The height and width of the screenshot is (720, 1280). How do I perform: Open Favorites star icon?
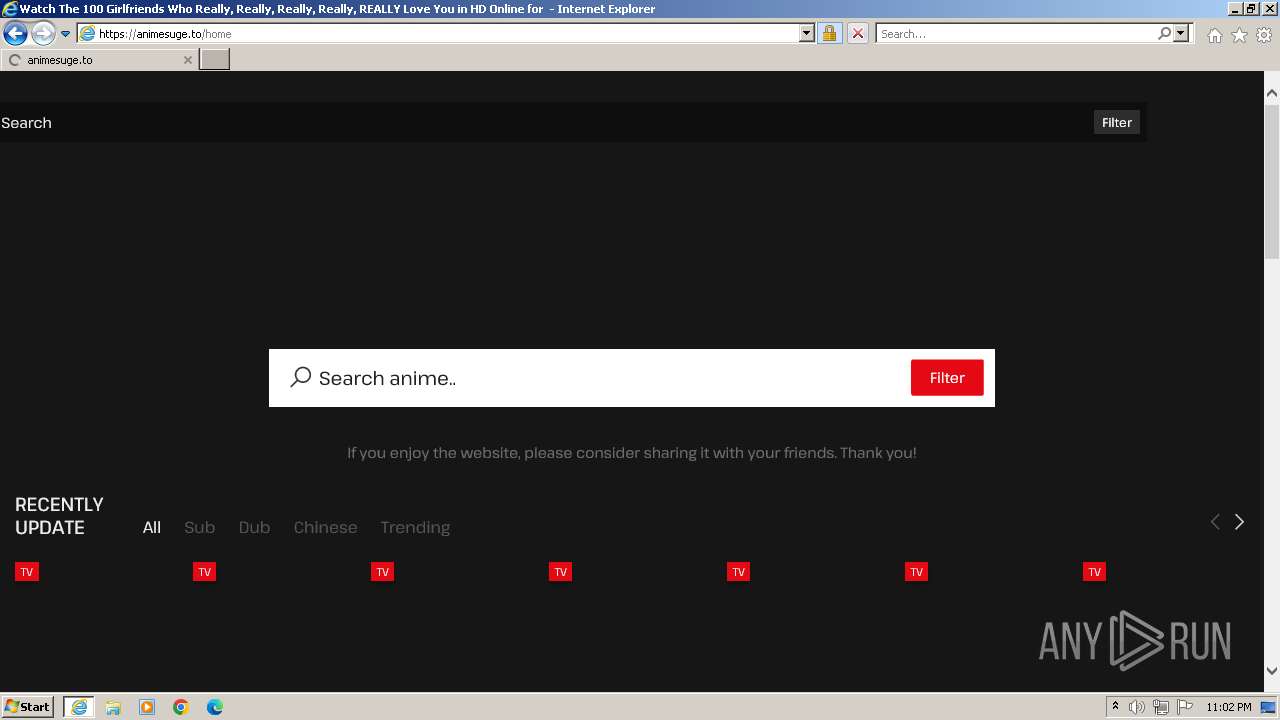[1239, 35]
